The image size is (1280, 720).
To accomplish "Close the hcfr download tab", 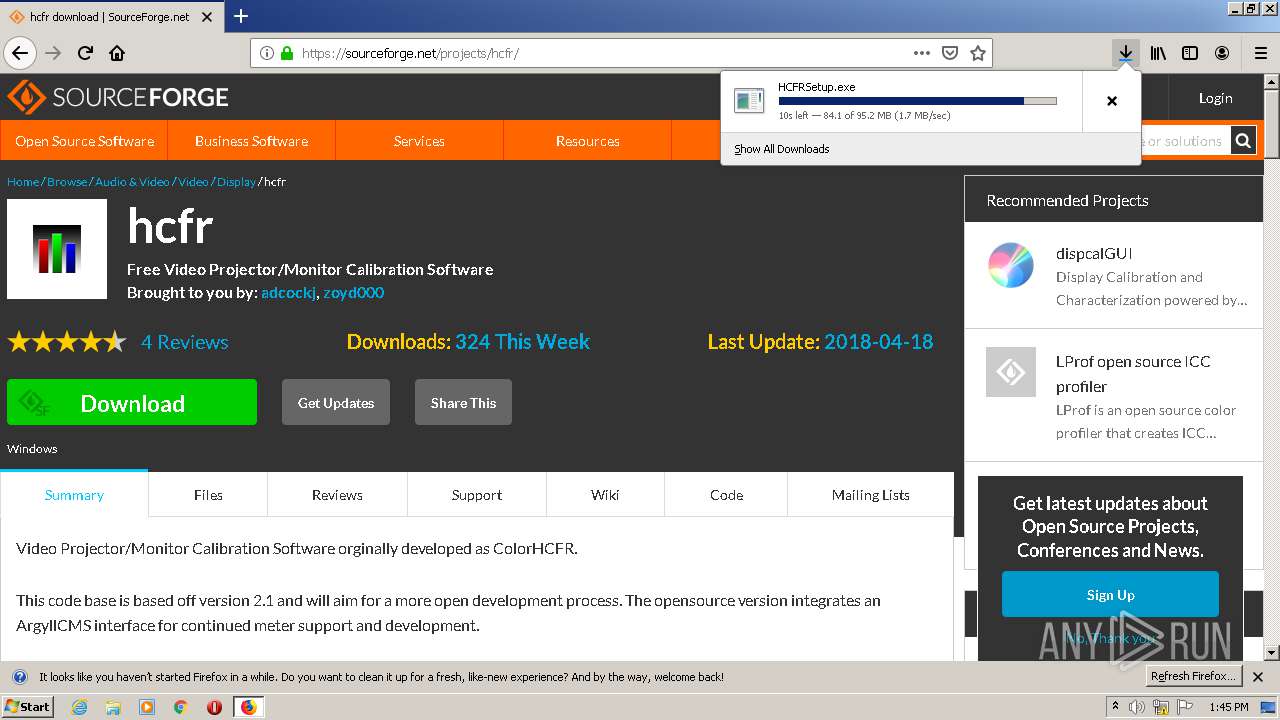I will [x=208, y=17].
